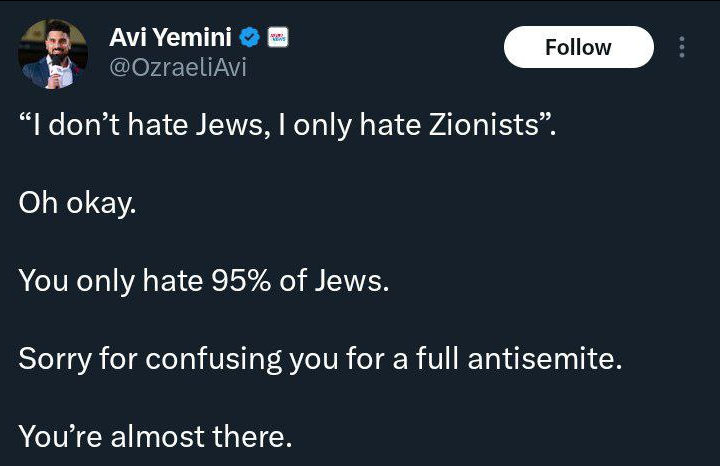Open Avi Yemini's profile picture
720x466 pixels.
click(x=53, y=53)
